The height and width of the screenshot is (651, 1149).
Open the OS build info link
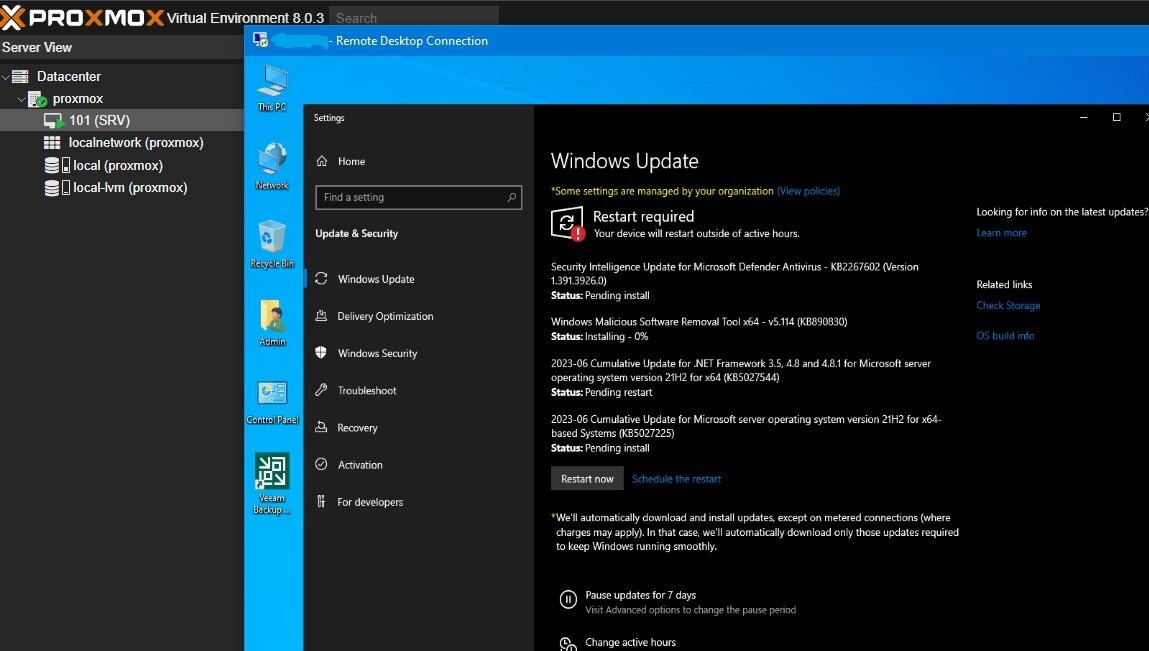[1005, 335]
